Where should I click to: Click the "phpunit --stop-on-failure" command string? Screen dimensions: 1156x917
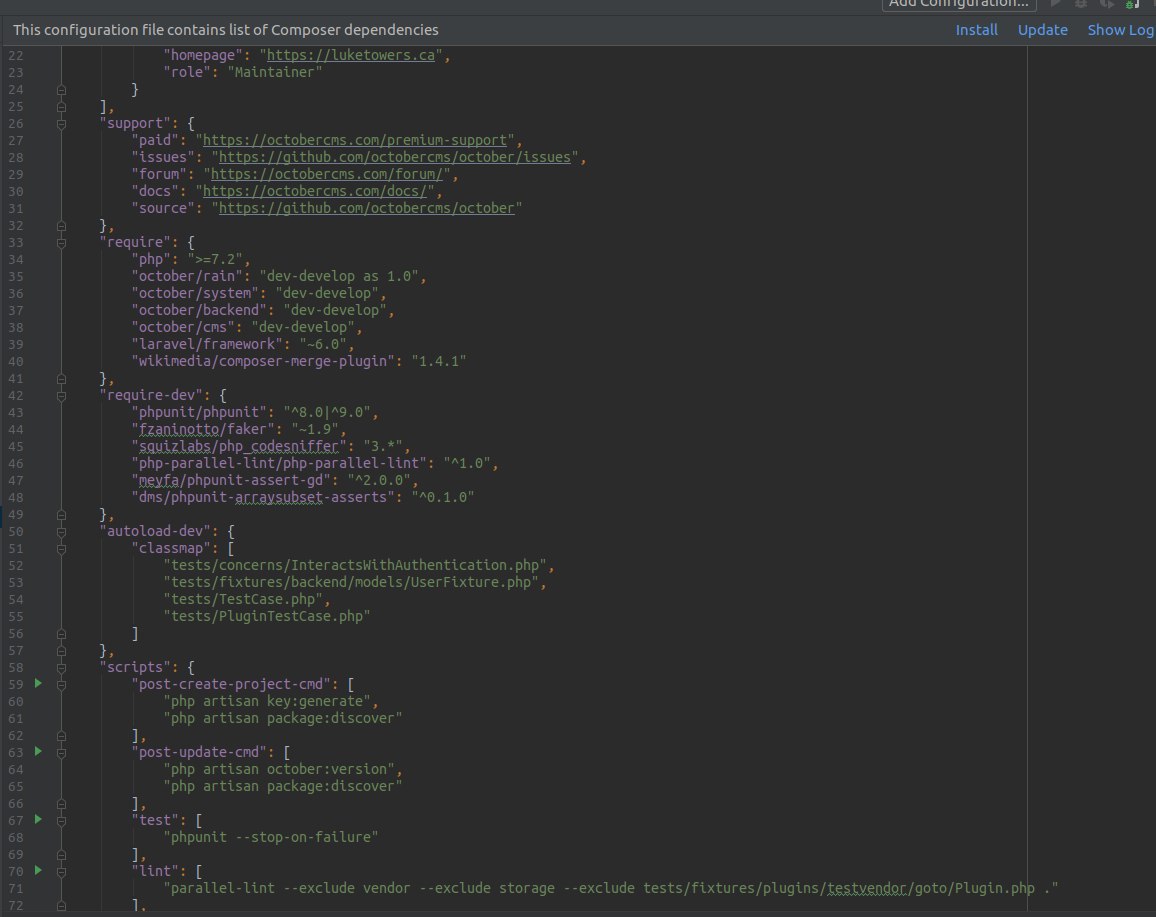(x=271, y=837)
